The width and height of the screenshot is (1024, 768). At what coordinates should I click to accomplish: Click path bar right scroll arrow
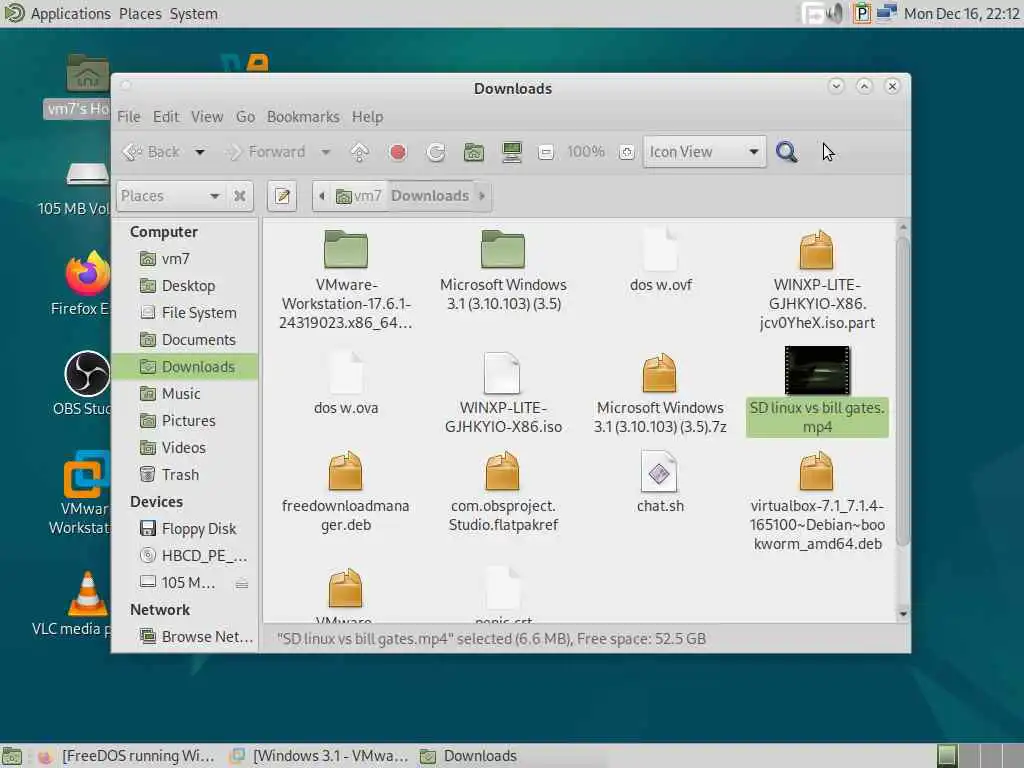483,196
